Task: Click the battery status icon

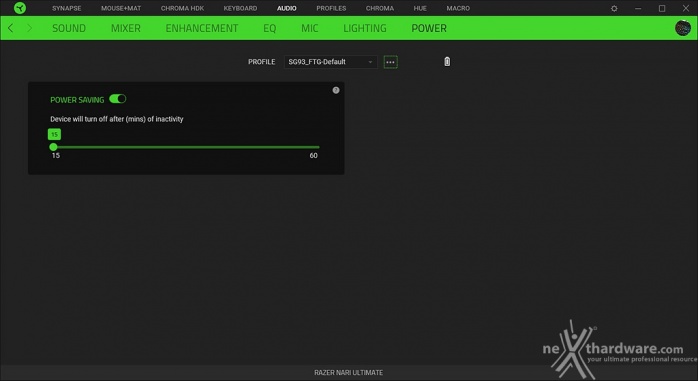Action: tap(447, 62)
